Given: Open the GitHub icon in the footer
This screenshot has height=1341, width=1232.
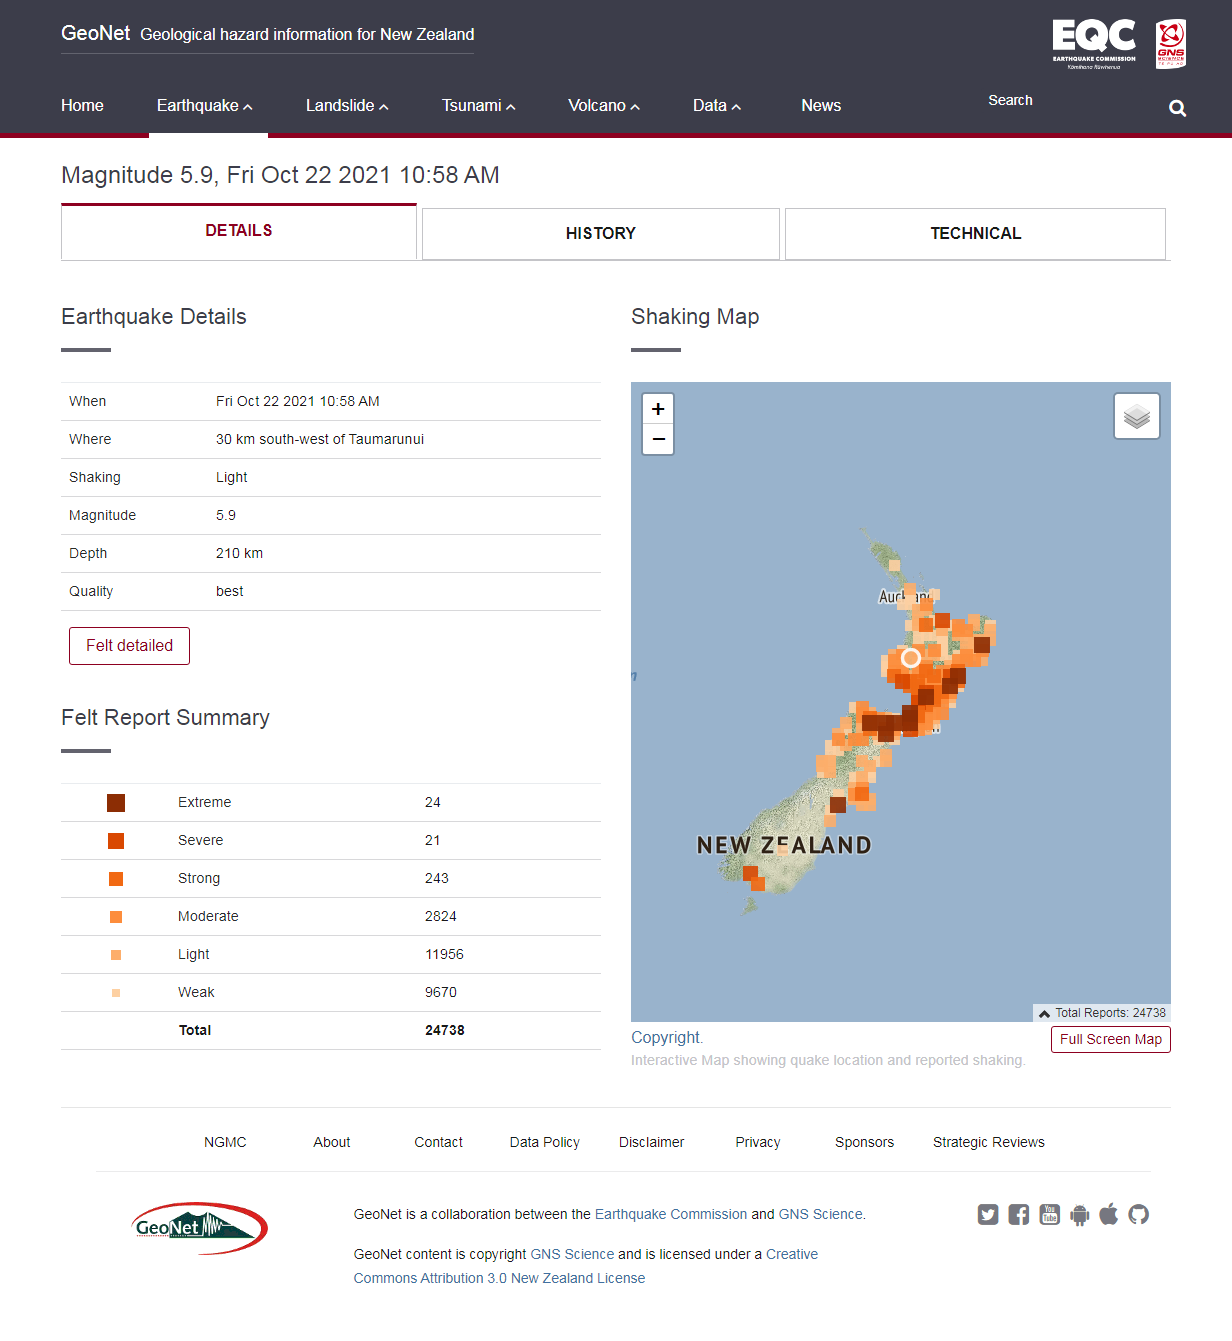Looking at the screenshot, I should [1138, 1214].
